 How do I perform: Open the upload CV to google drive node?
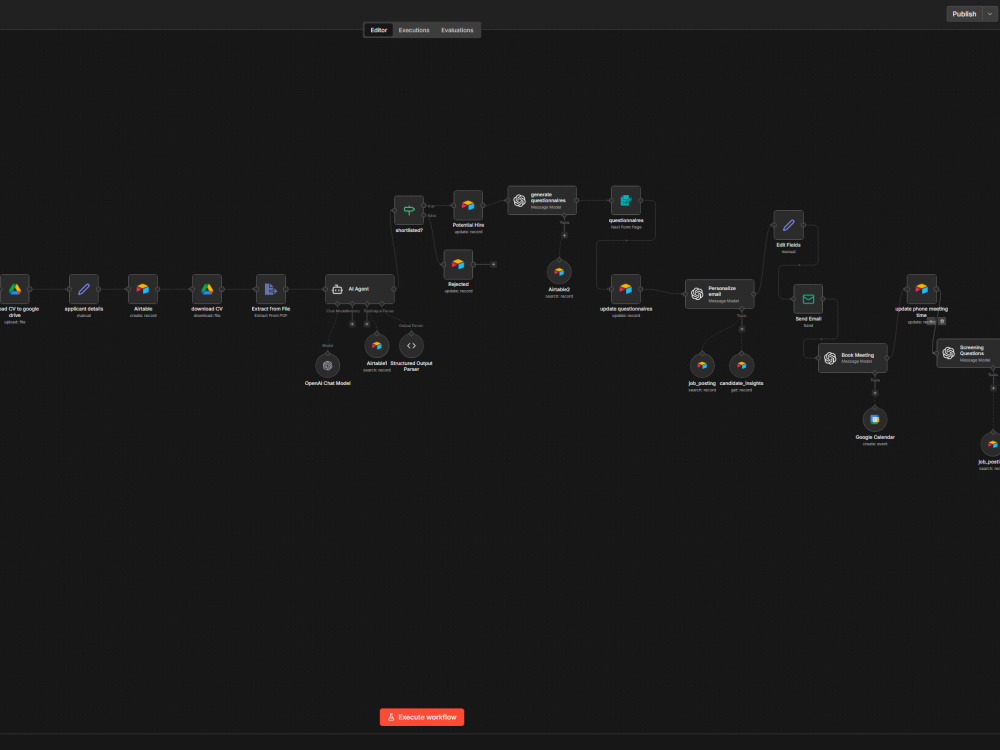(x=15, y=289)
